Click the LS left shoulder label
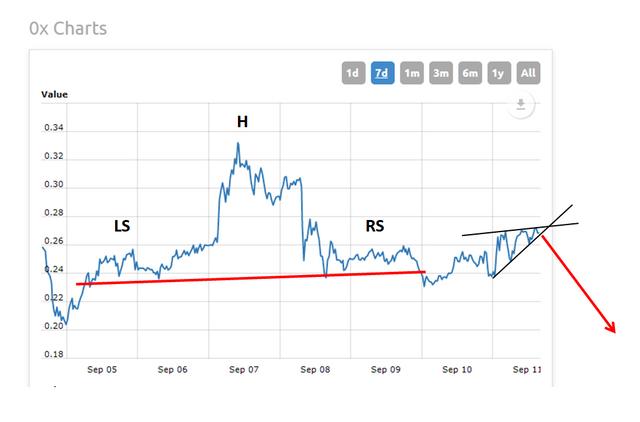The image size is (640, 422). [x=122, y=227]
